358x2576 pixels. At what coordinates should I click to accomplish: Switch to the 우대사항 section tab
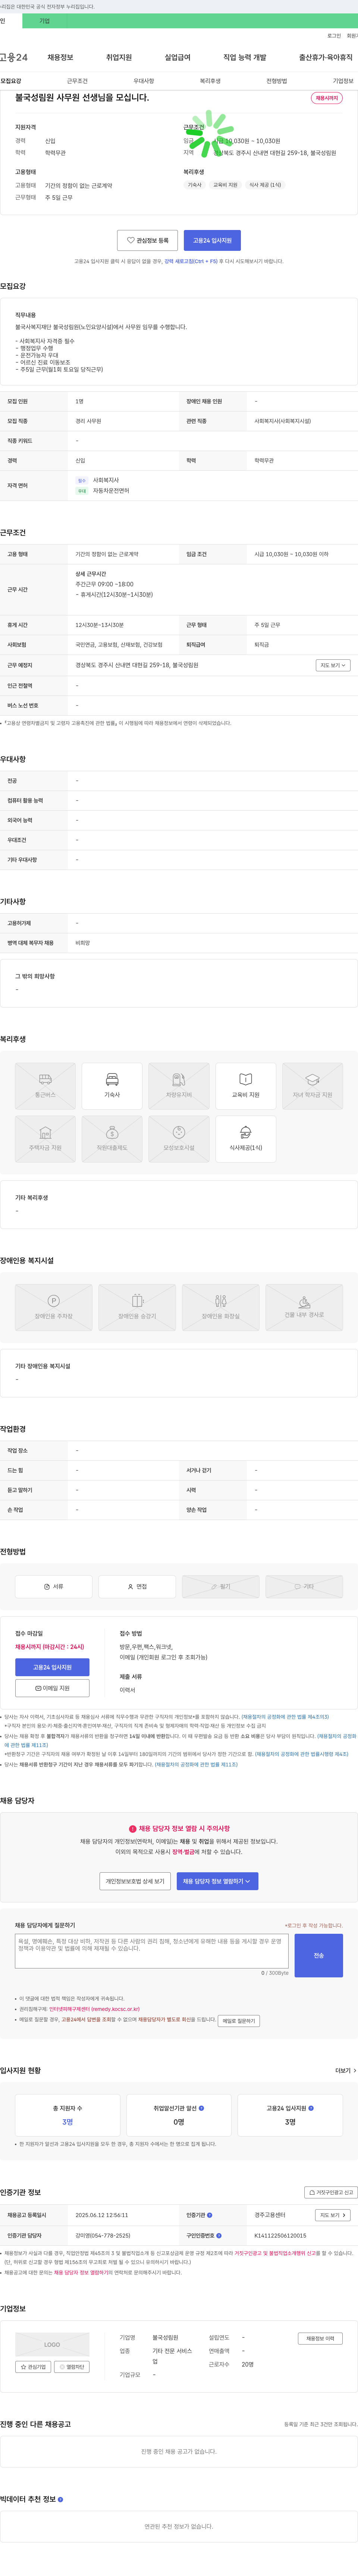coord(144,81)
